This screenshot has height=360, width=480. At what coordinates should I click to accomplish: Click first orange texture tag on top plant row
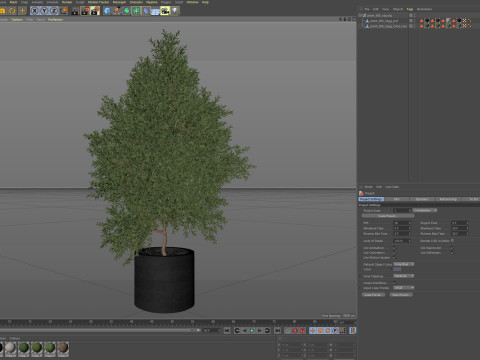coord(422,21)
